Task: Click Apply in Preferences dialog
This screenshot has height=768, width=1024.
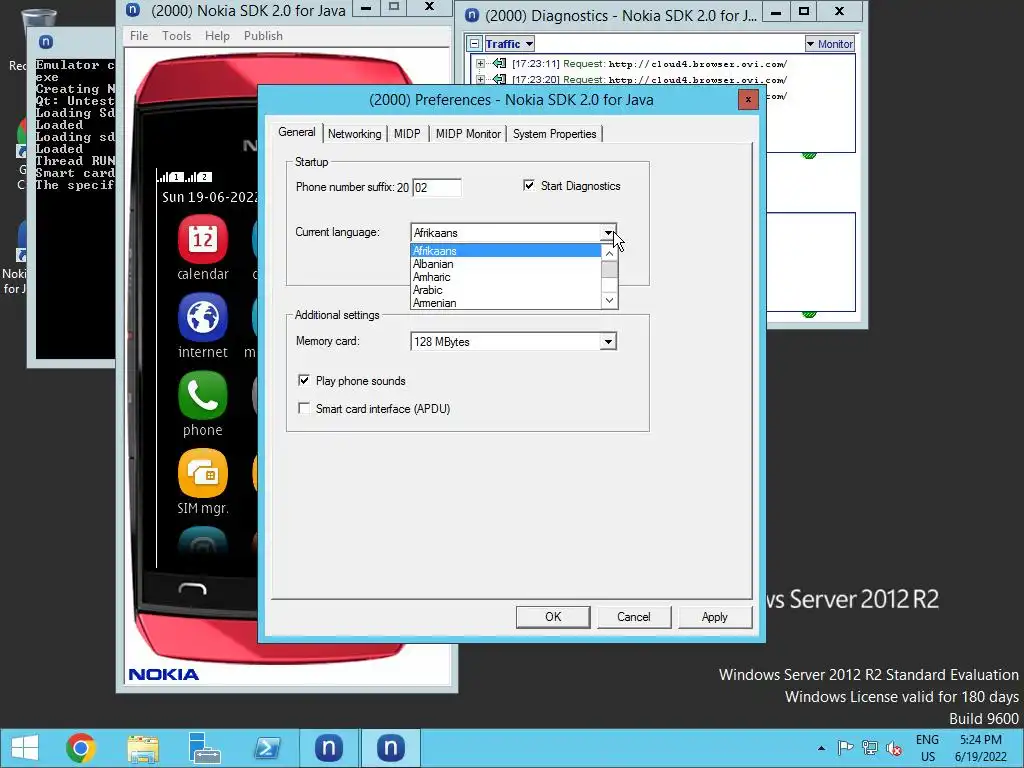Action: pos(714,617)
